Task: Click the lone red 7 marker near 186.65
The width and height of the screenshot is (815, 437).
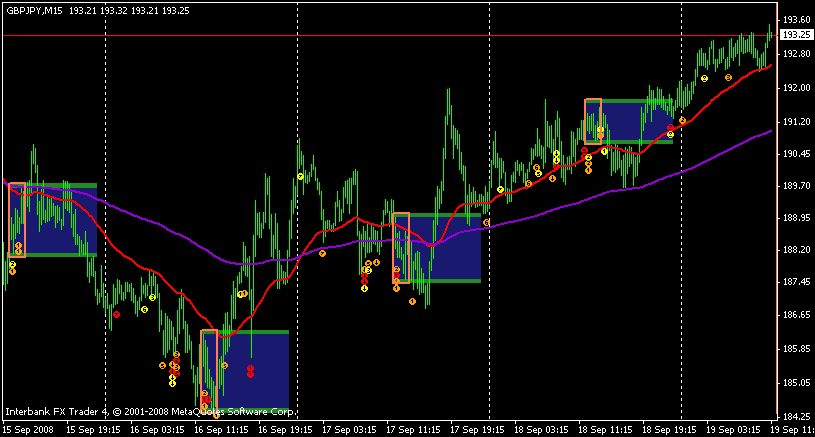Action: click(116, 314)
